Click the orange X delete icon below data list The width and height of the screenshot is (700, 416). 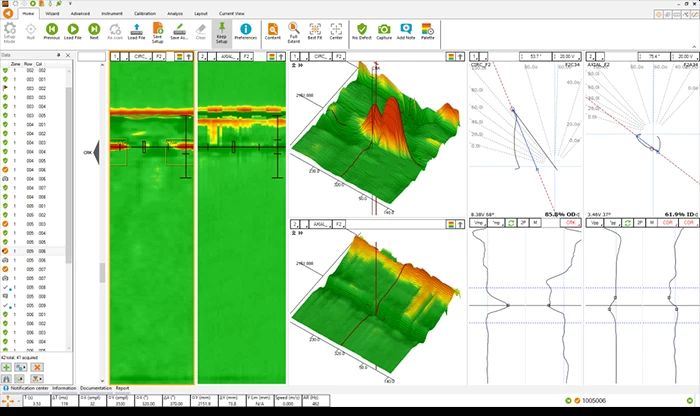coord(37,367)
